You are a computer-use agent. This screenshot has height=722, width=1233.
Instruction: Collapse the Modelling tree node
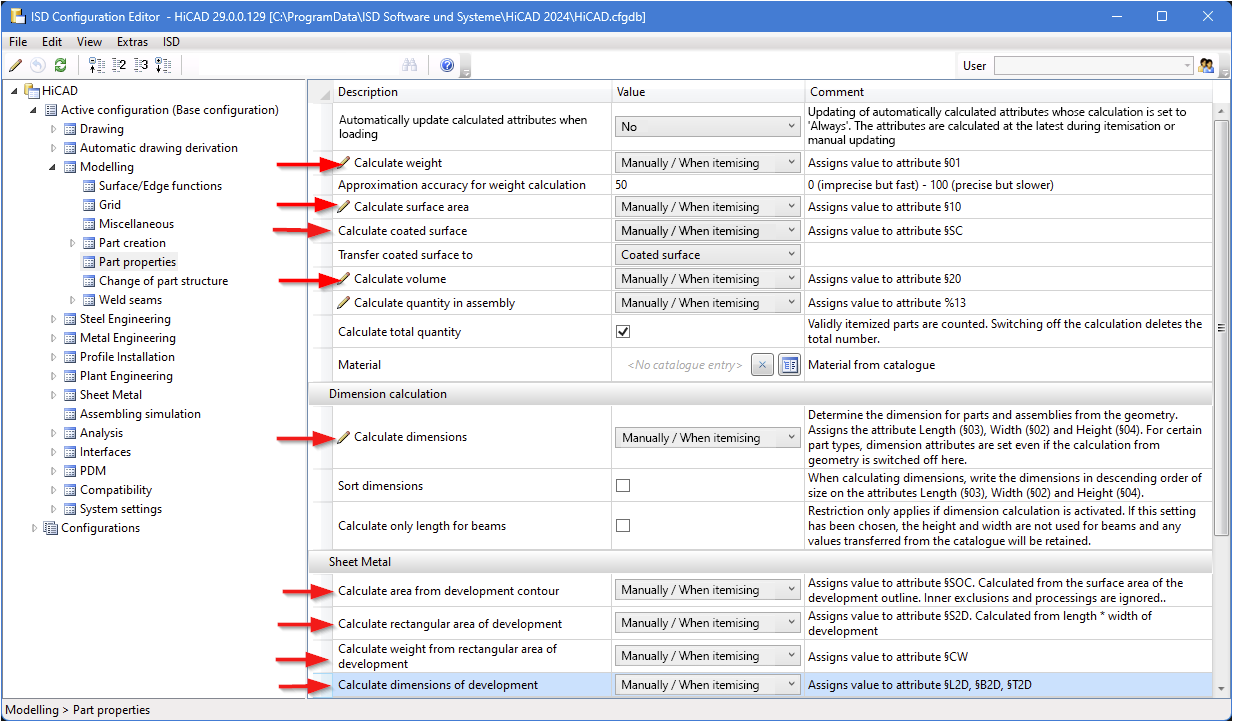[54, 167]
